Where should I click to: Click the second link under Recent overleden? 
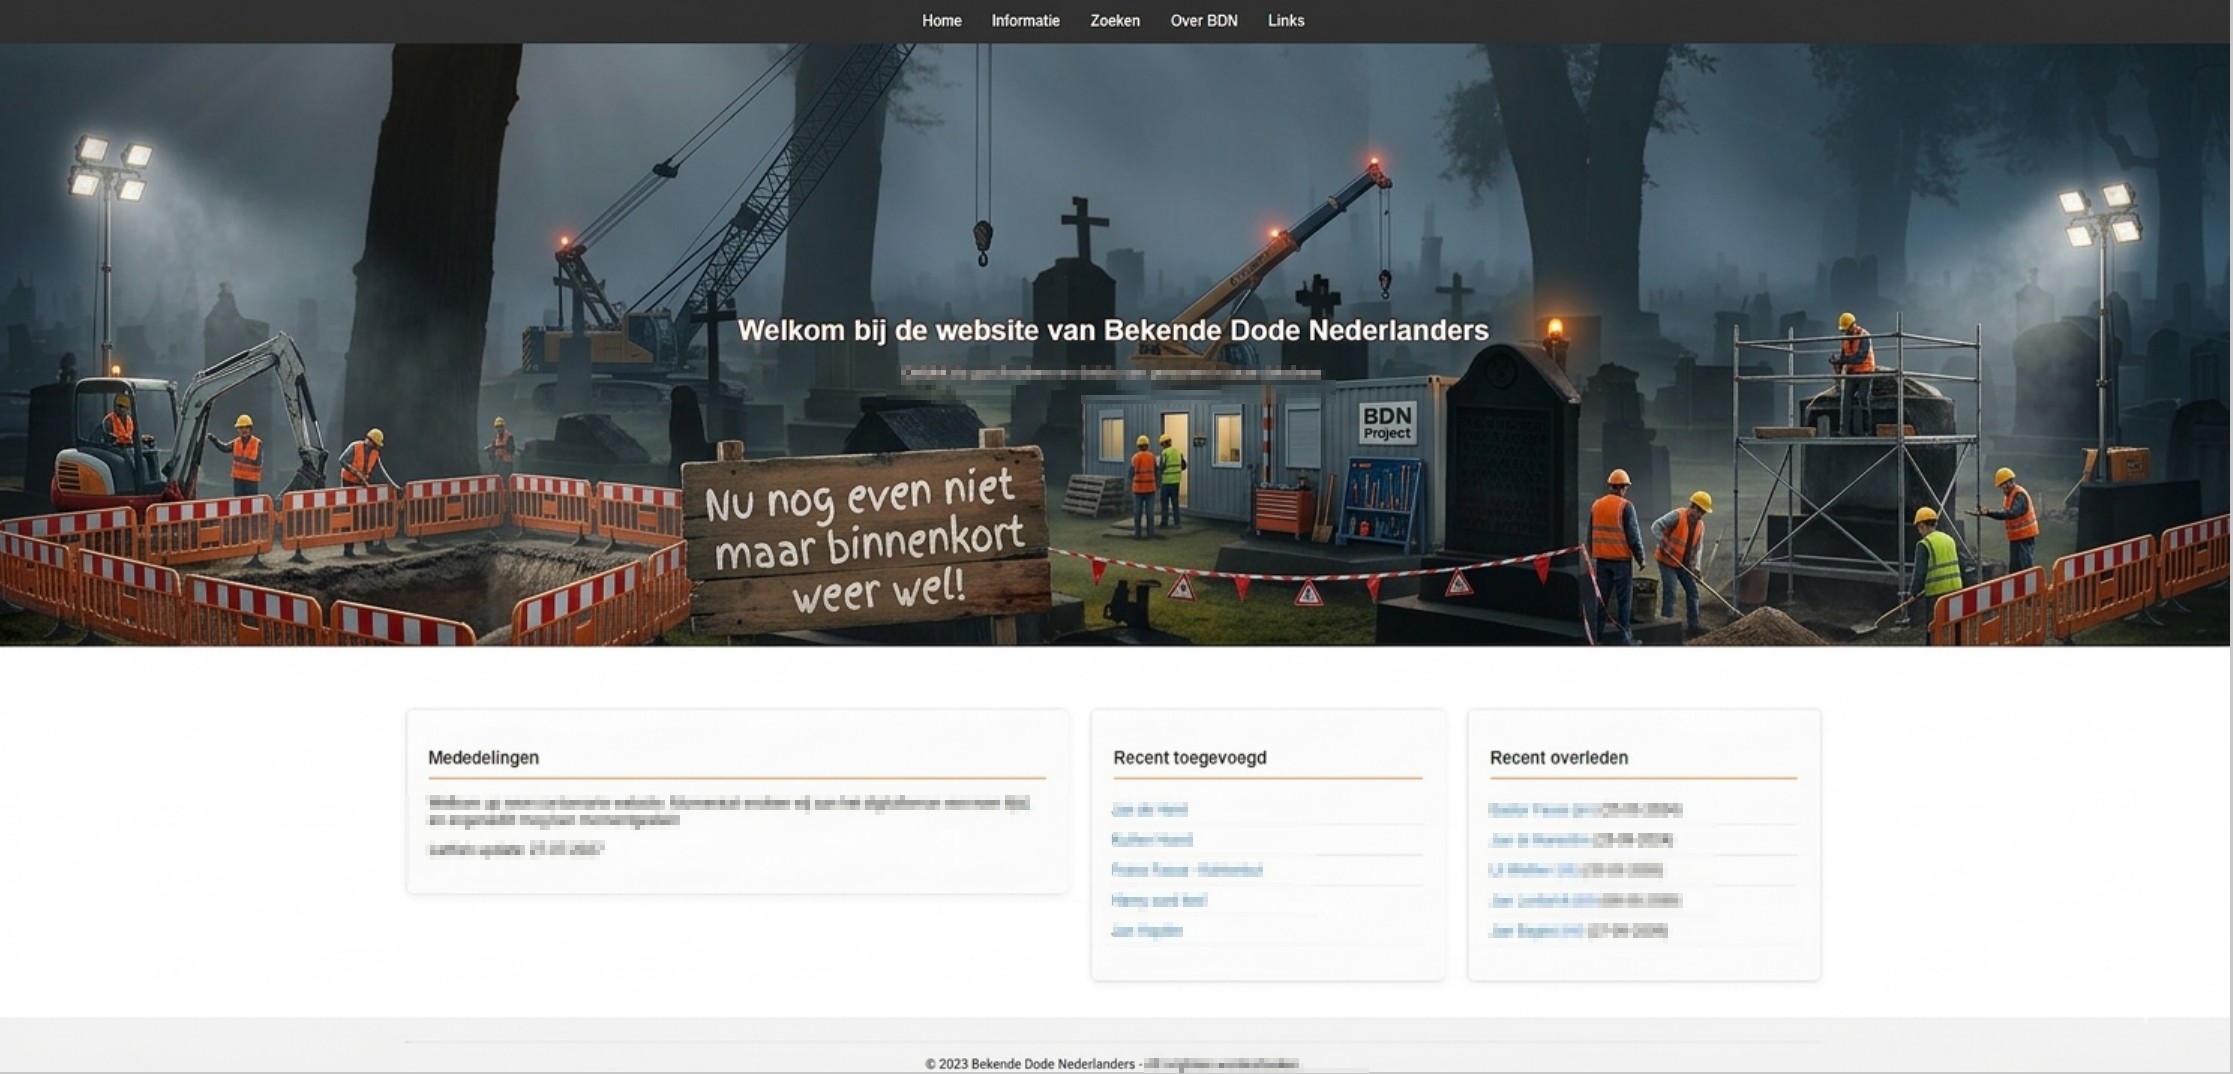tap(1545, 840)
